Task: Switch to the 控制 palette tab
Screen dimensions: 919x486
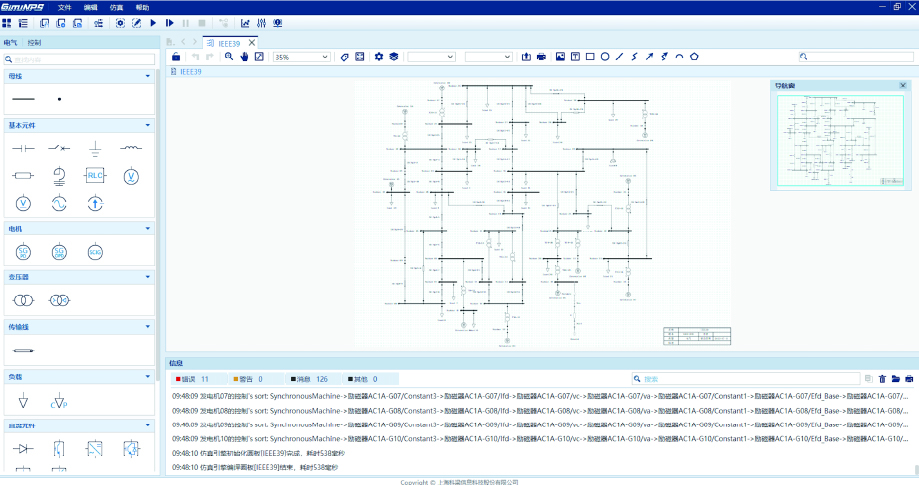Action: click(35, 43)
